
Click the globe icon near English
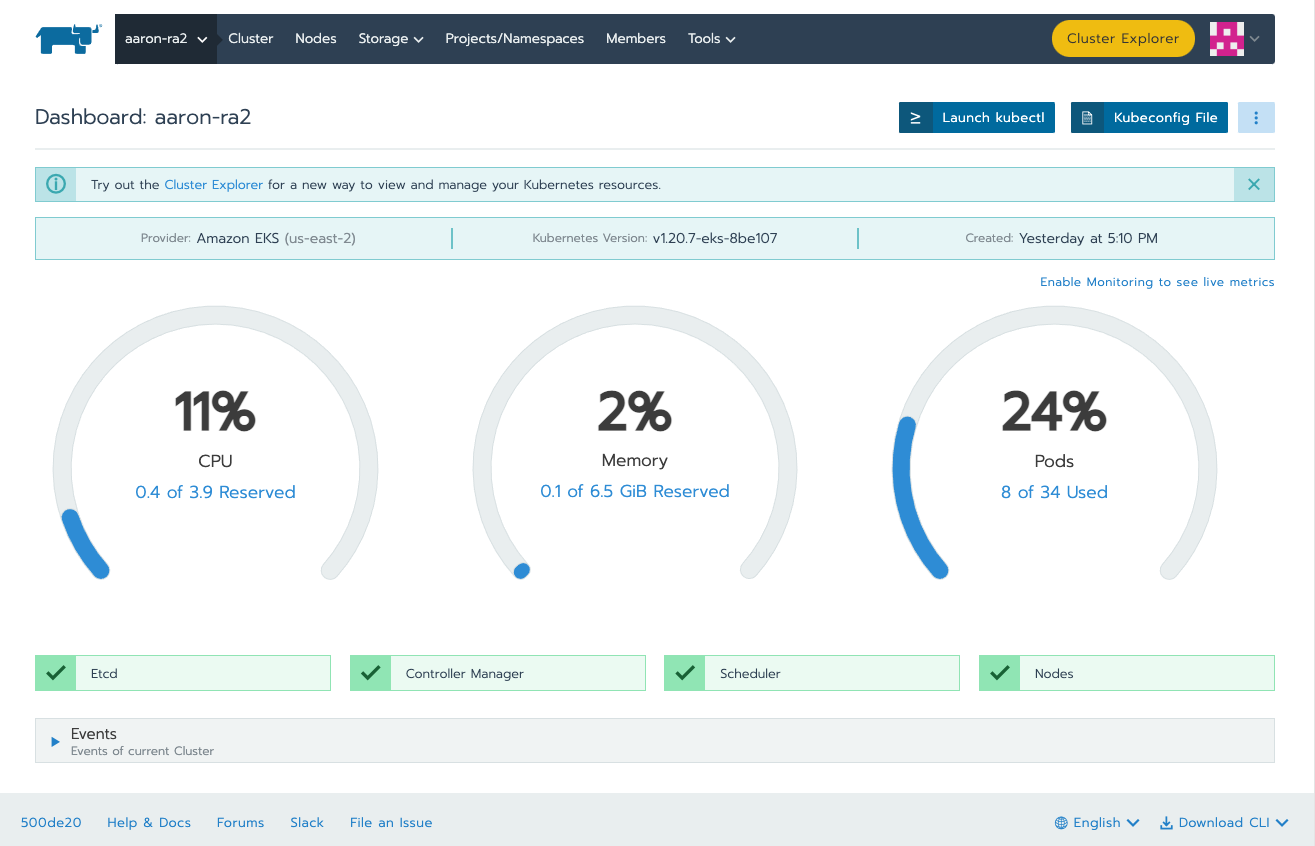(x=1062, y=822)
